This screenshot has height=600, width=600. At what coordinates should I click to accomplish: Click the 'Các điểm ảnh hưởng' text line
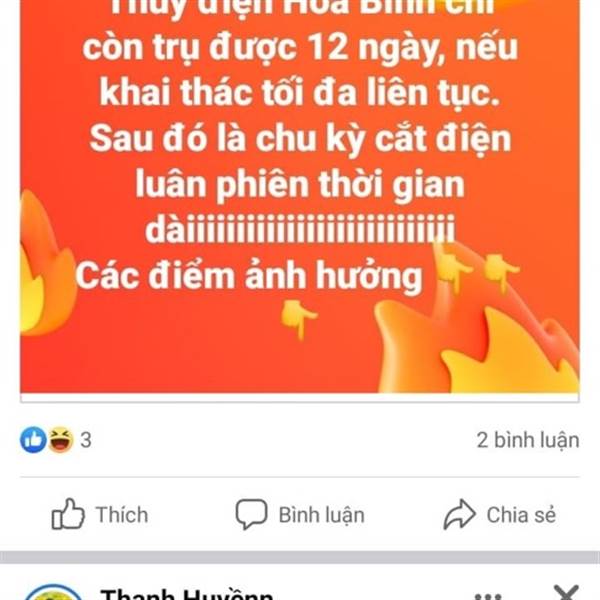(x=249, y=276)
